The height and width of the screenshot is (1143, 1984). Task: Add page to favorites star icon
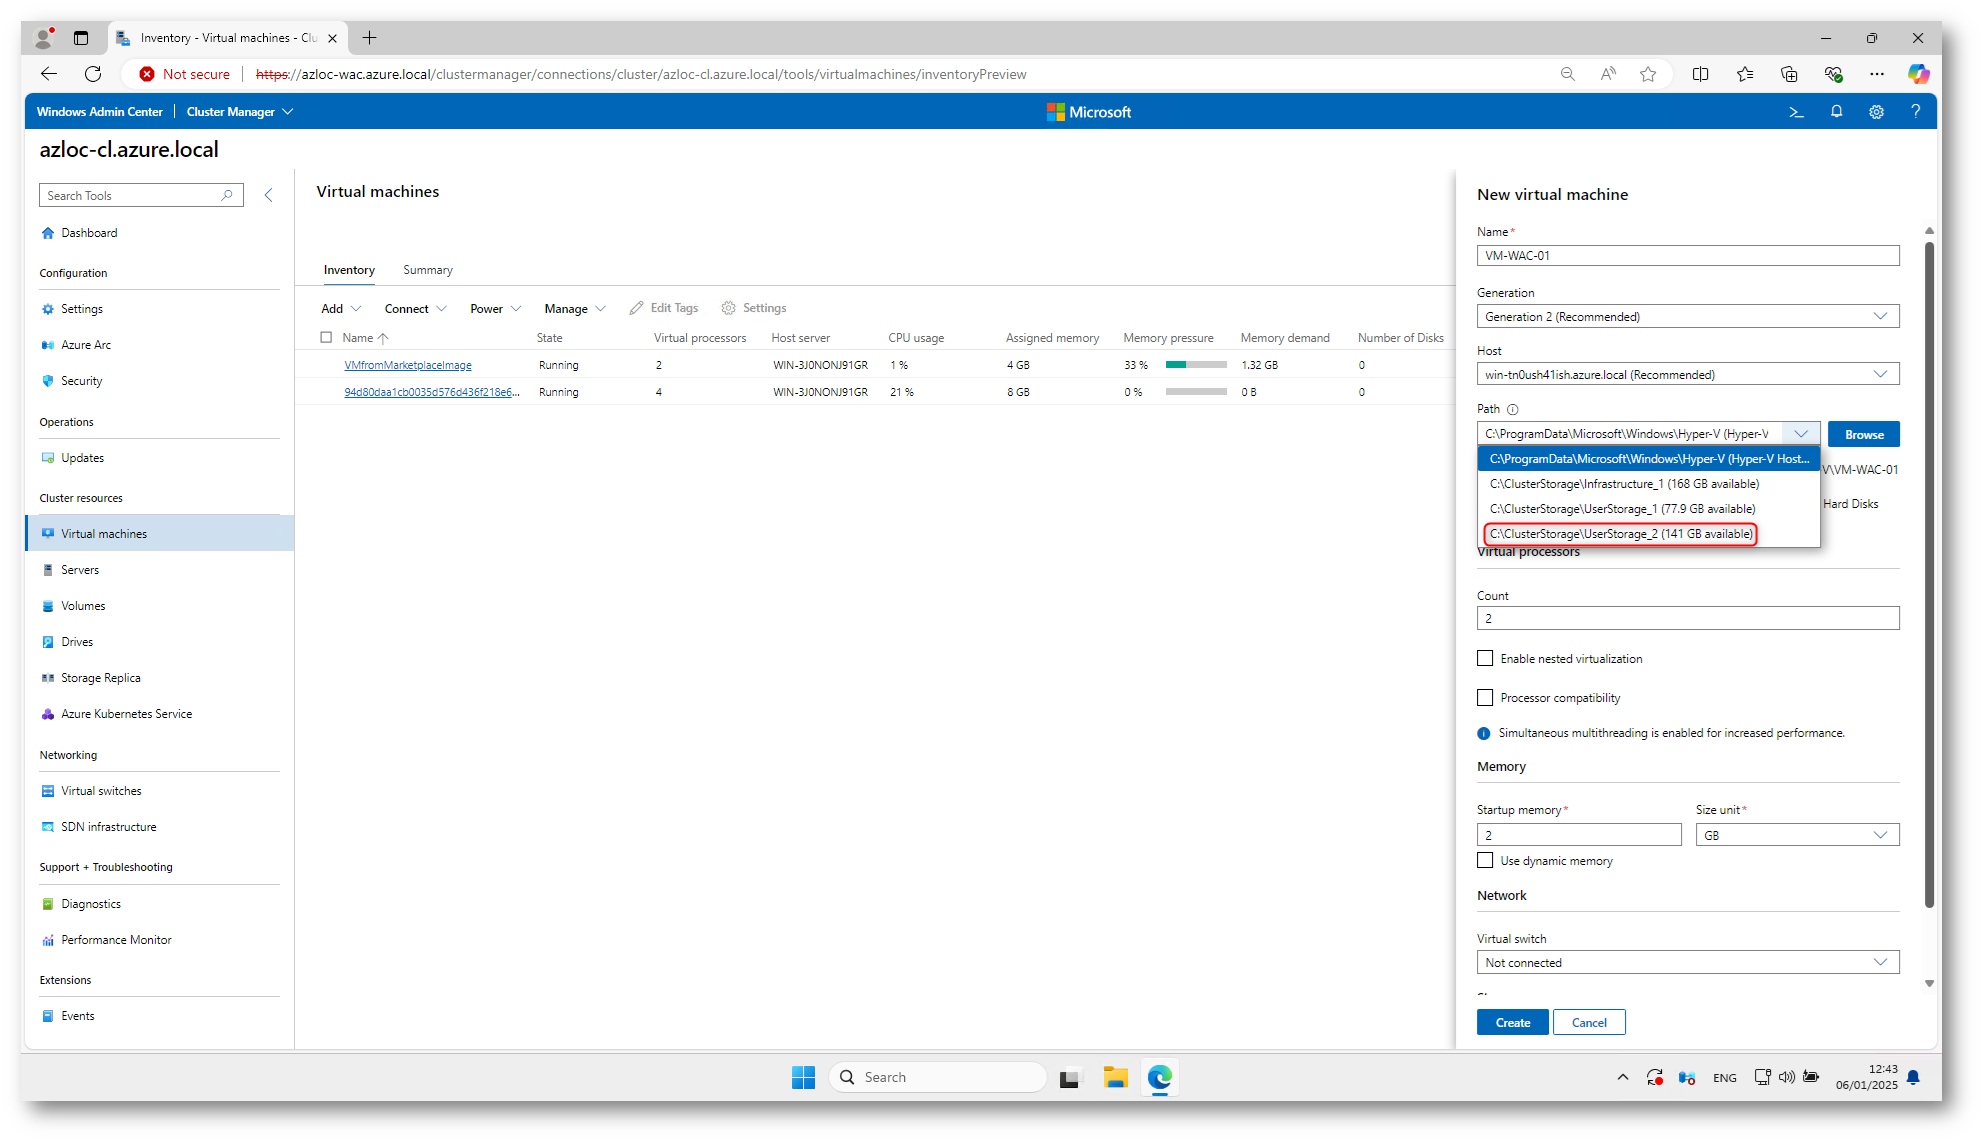1648,74
